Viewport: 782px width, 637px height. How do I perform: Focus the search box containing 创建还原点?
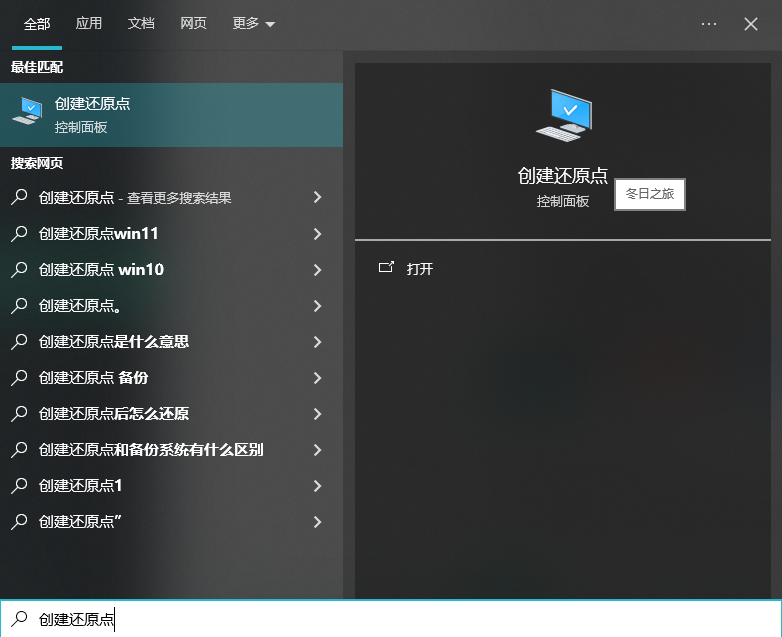tap(391, 619)
